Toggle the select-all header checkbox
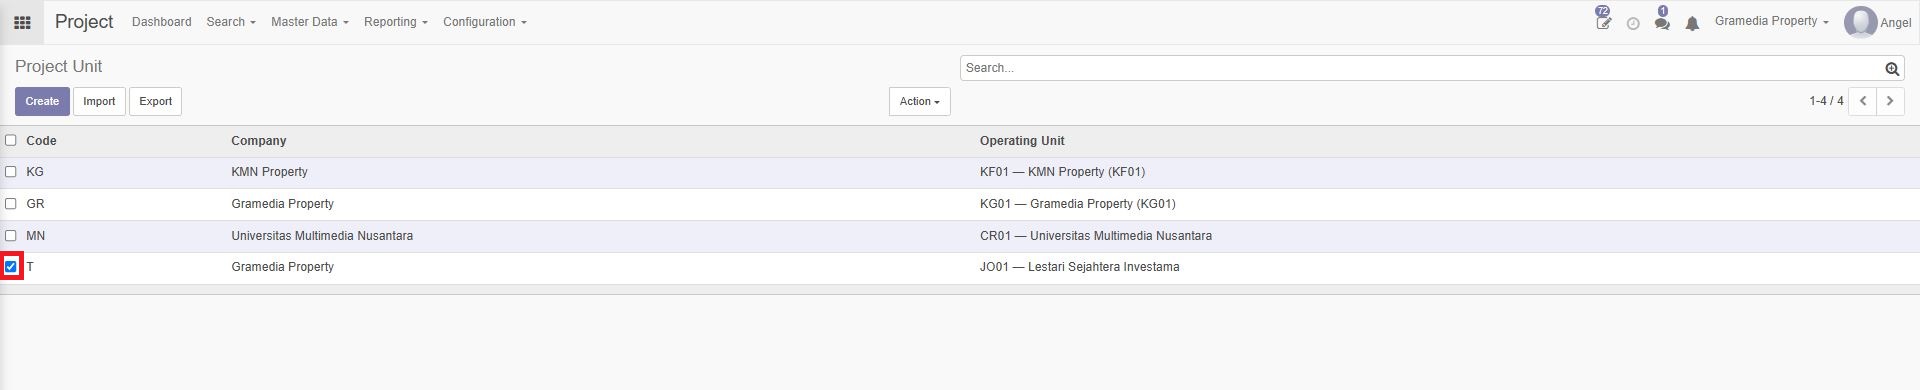1920x390 pixels. coord(11,140)
